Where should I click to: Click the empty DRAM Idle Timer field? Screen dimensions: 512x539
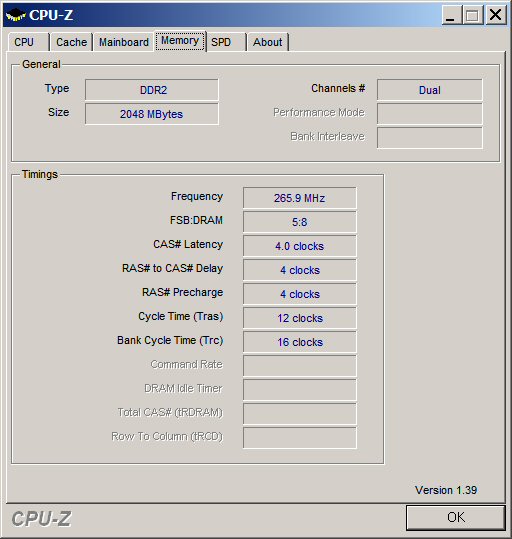point(299,390)
